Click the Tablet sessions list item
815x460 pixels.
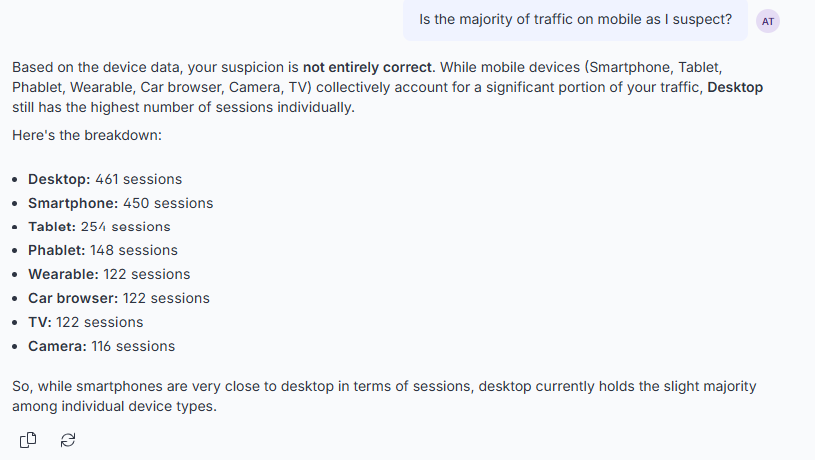coord(99,227)
